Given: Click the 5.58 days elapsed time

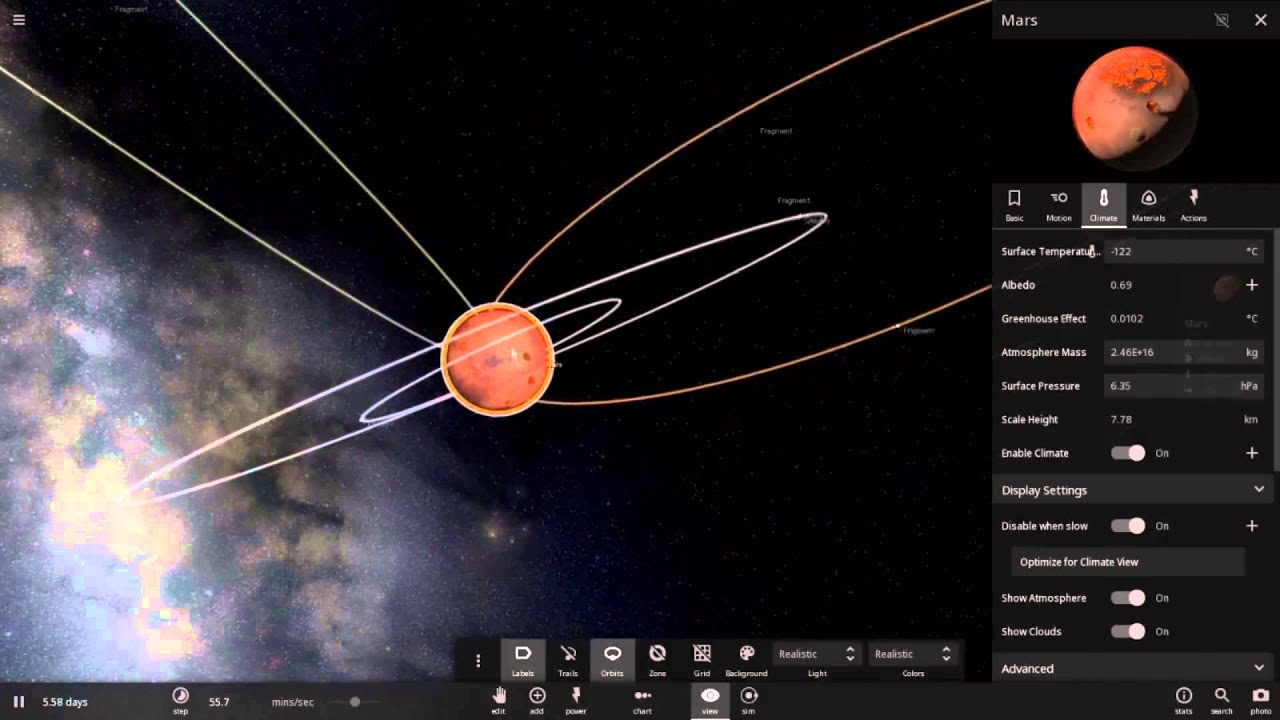Looking at the screenshot, I should tap(65, 702).
